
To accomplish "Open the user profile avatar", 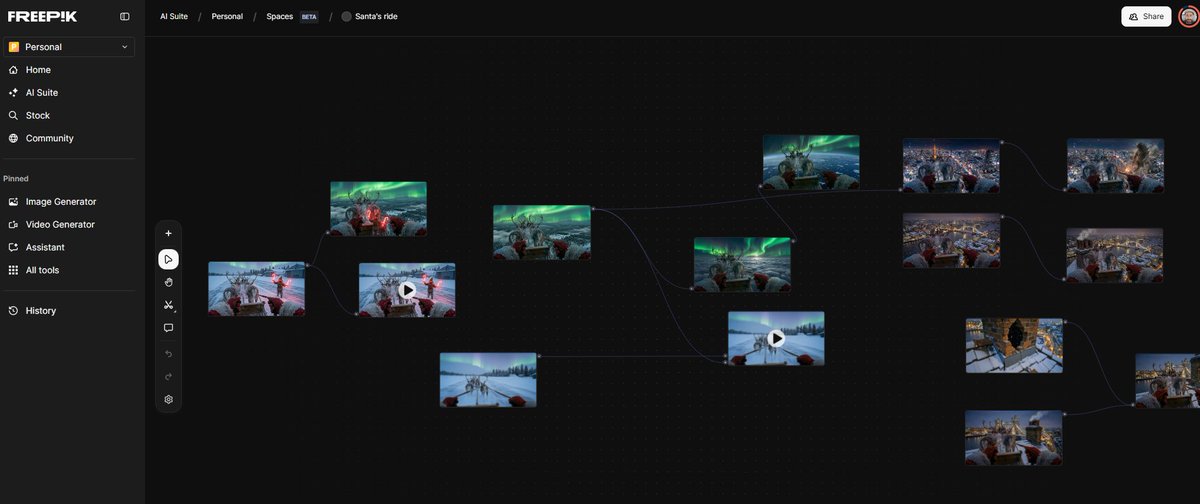I will click(1188, 16).
